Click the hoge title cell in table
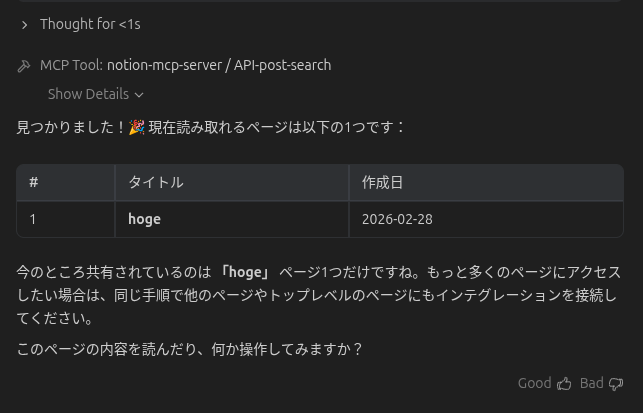The image size is (643, 413). (144, 219)
